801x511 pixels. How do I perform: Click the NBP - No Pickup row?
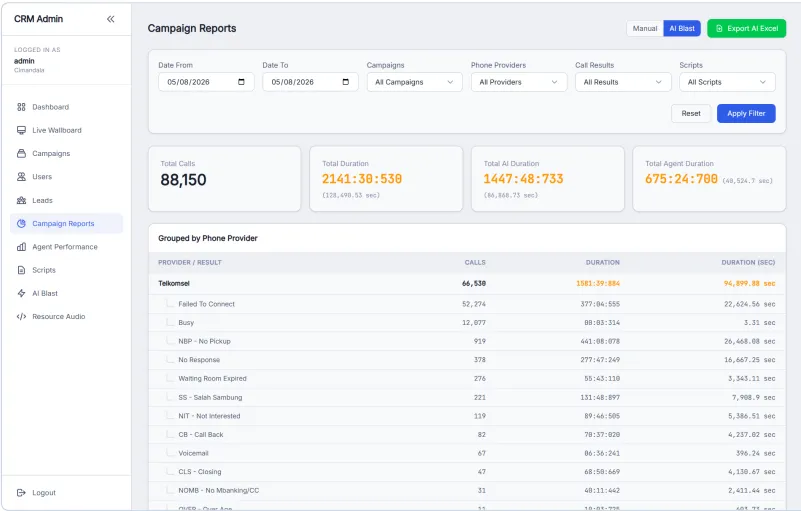467,341
